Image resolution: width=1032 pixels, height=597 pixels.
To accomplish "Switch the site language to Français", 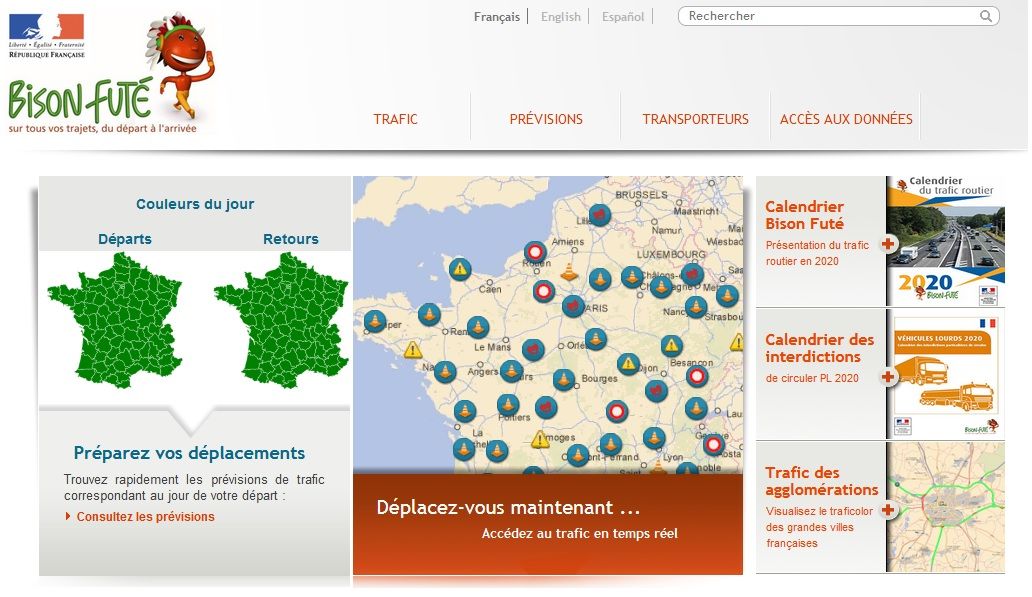I will pos(497,17).
